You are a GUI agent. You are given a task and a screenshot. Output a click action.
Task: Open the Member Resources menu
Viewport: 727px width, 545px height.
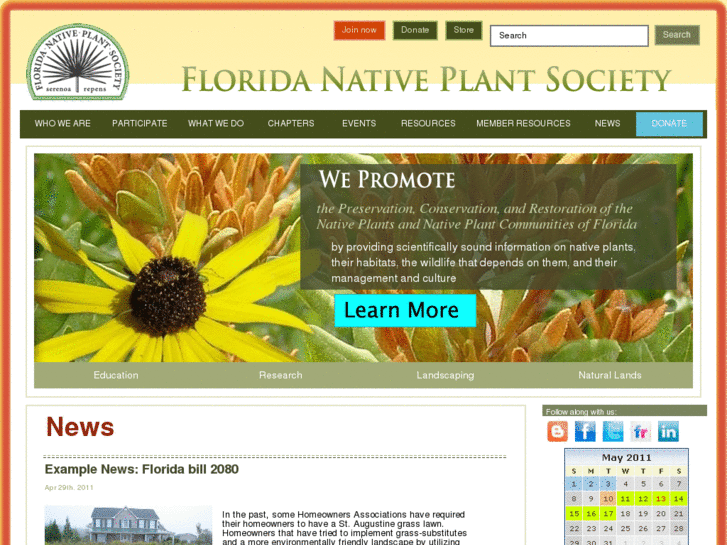pyautogui.click(x=523, y=124)
